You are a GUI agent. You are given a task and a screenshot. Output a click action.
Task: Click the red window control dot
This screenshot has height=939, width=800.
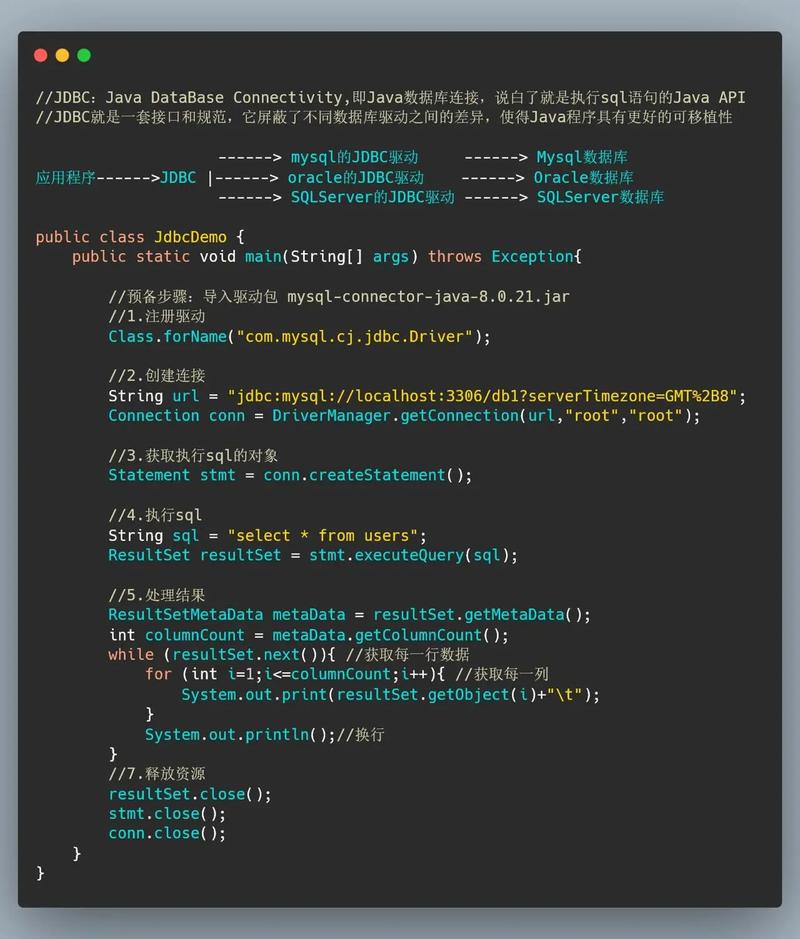click(40, 55)
